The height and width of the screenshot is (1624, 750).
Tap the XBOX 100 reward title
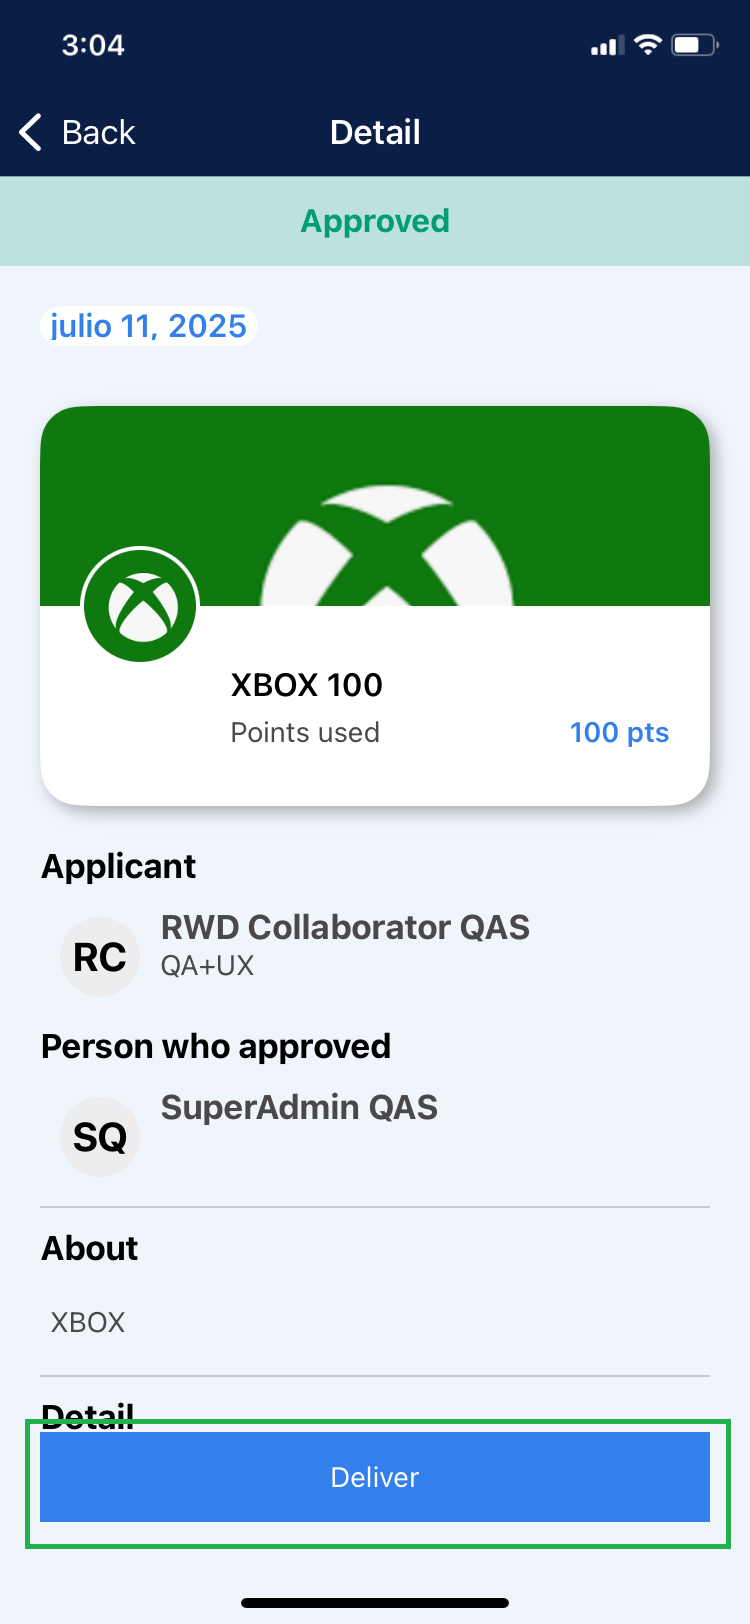(306, 685)
